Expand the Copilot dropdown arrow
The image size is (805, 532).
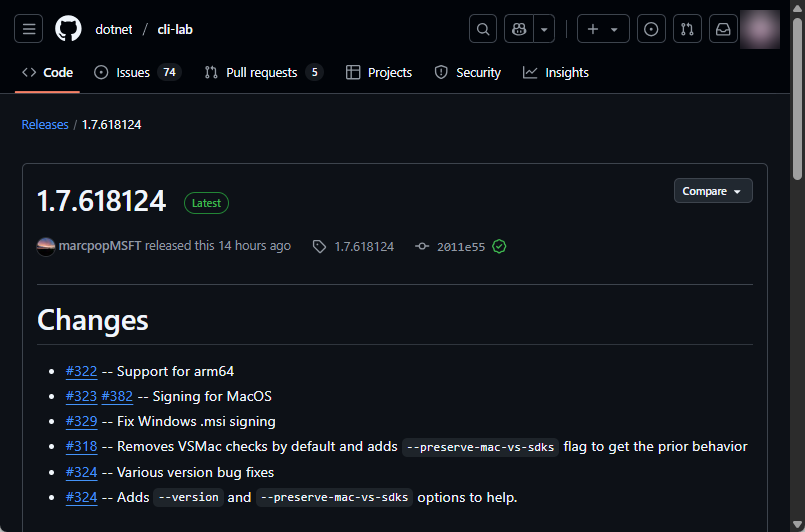[544, 29]
